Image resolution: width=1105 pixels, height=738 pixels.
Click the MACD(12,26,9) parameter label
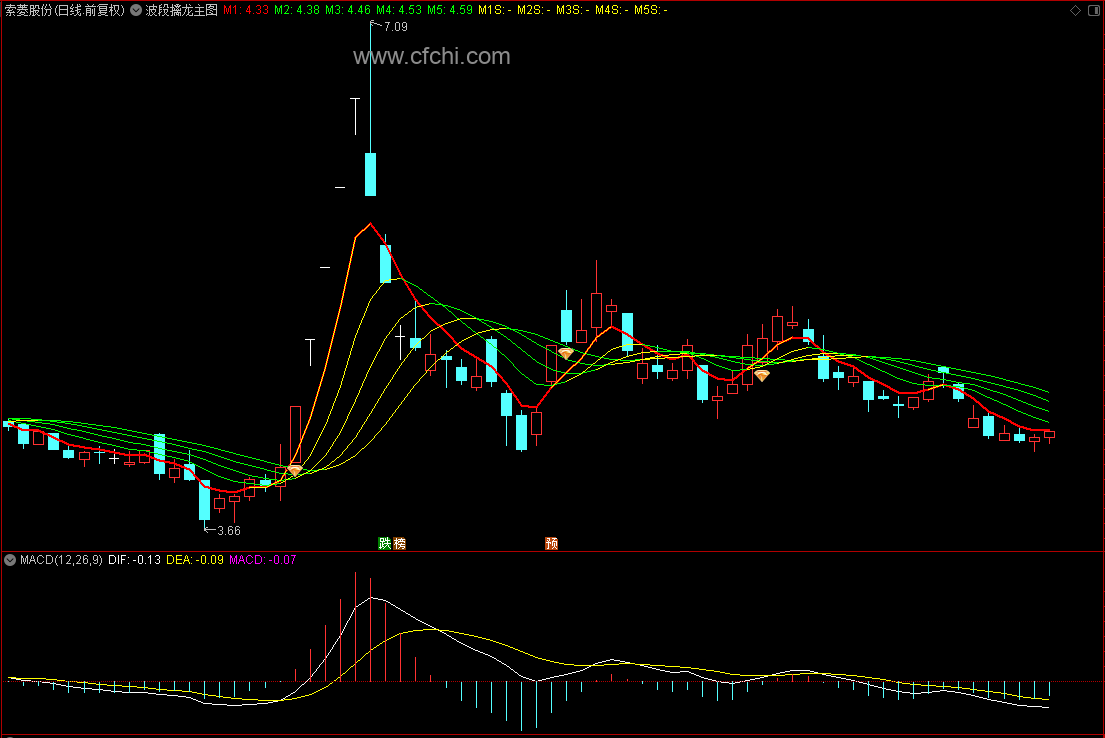61,560
